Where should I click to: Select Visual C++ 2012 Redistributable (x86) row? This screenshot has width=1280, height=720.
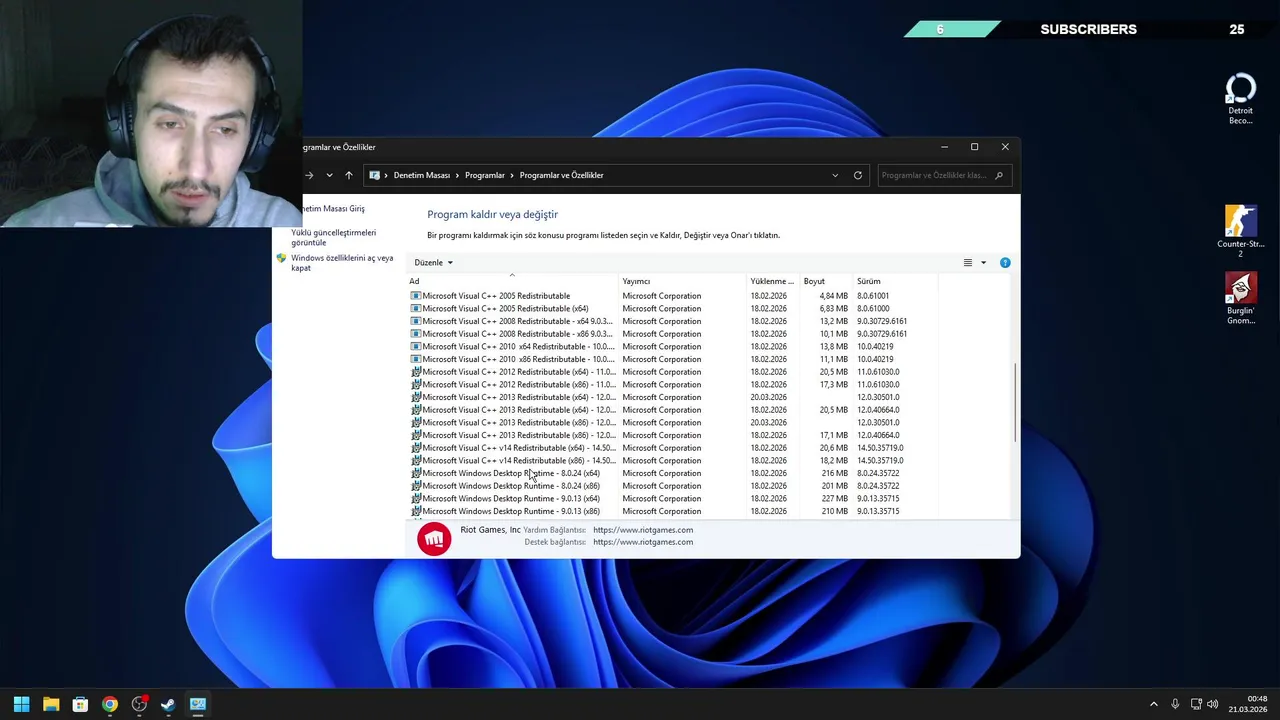[672, 384]
